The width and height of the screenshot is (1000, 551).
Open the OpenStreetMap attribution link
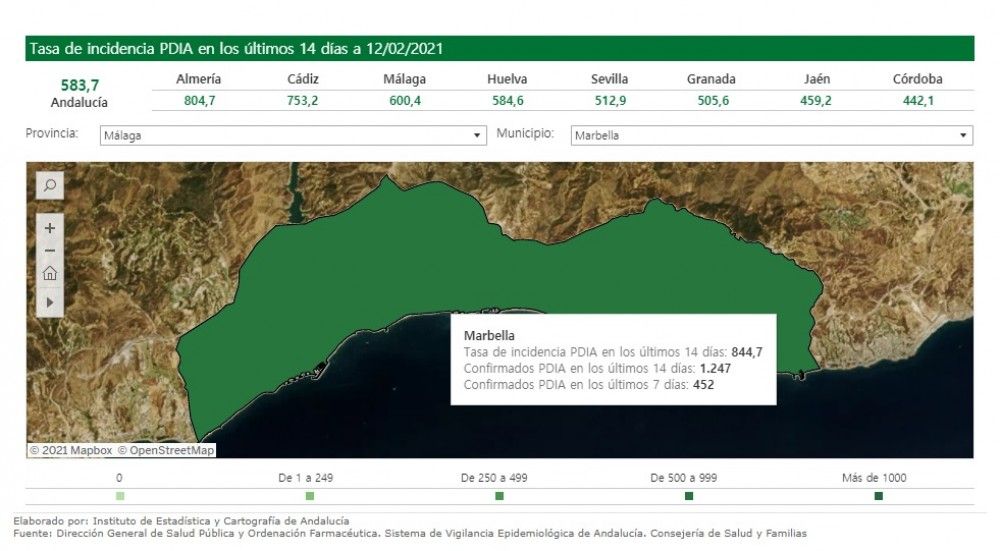(x=166, y=450)
